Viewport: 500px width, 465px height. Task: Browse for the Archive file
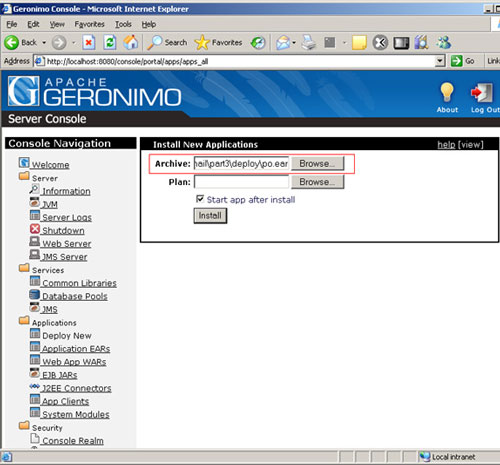pyautogui.click(x=317, y=164)
